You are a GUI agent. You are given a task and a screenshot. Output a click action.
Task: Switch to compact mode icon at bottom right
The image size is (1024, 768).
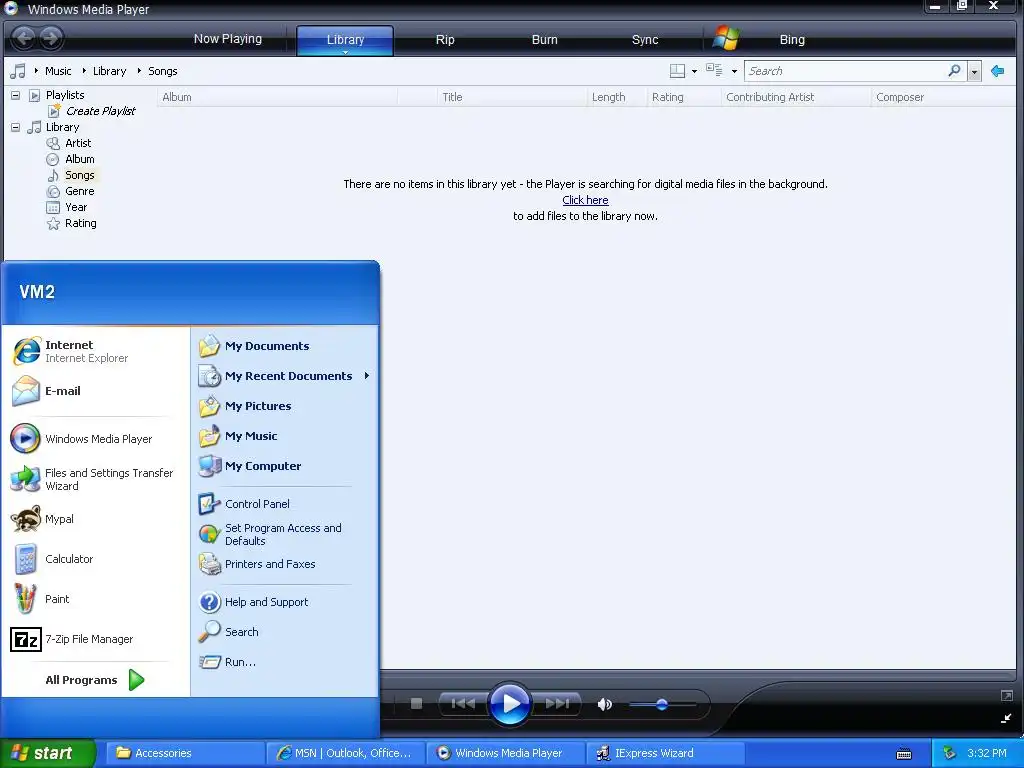tap(1006, 718)
